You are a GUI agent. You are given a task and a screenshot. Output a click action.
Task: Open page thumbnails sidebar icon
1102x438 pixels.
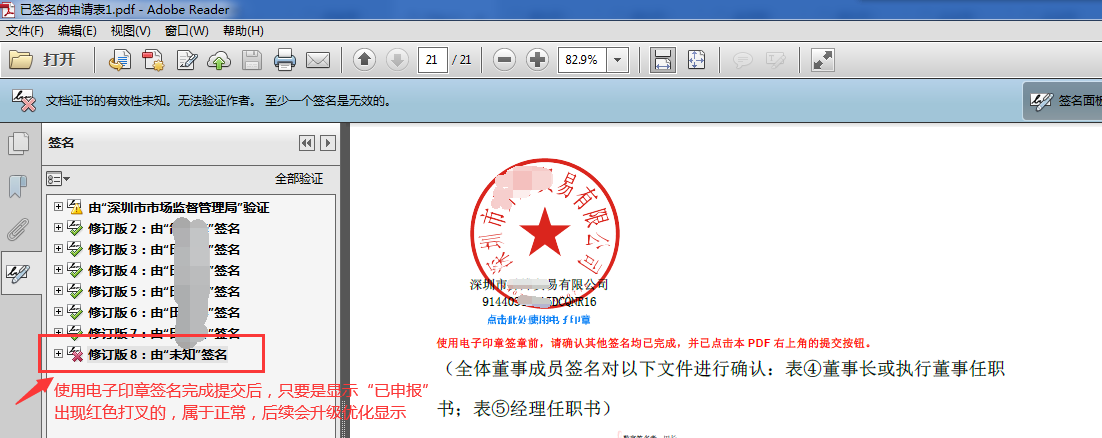click(17, 143)
